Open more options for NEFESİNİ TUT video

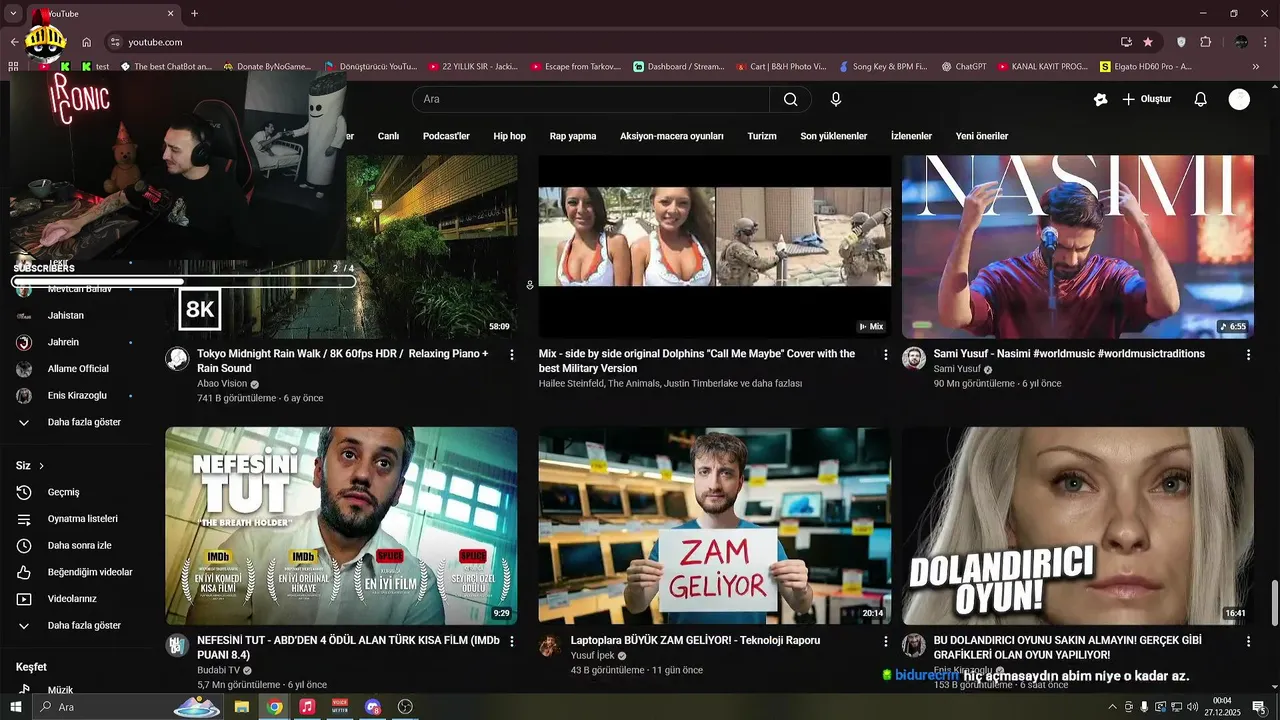point(512,641)
